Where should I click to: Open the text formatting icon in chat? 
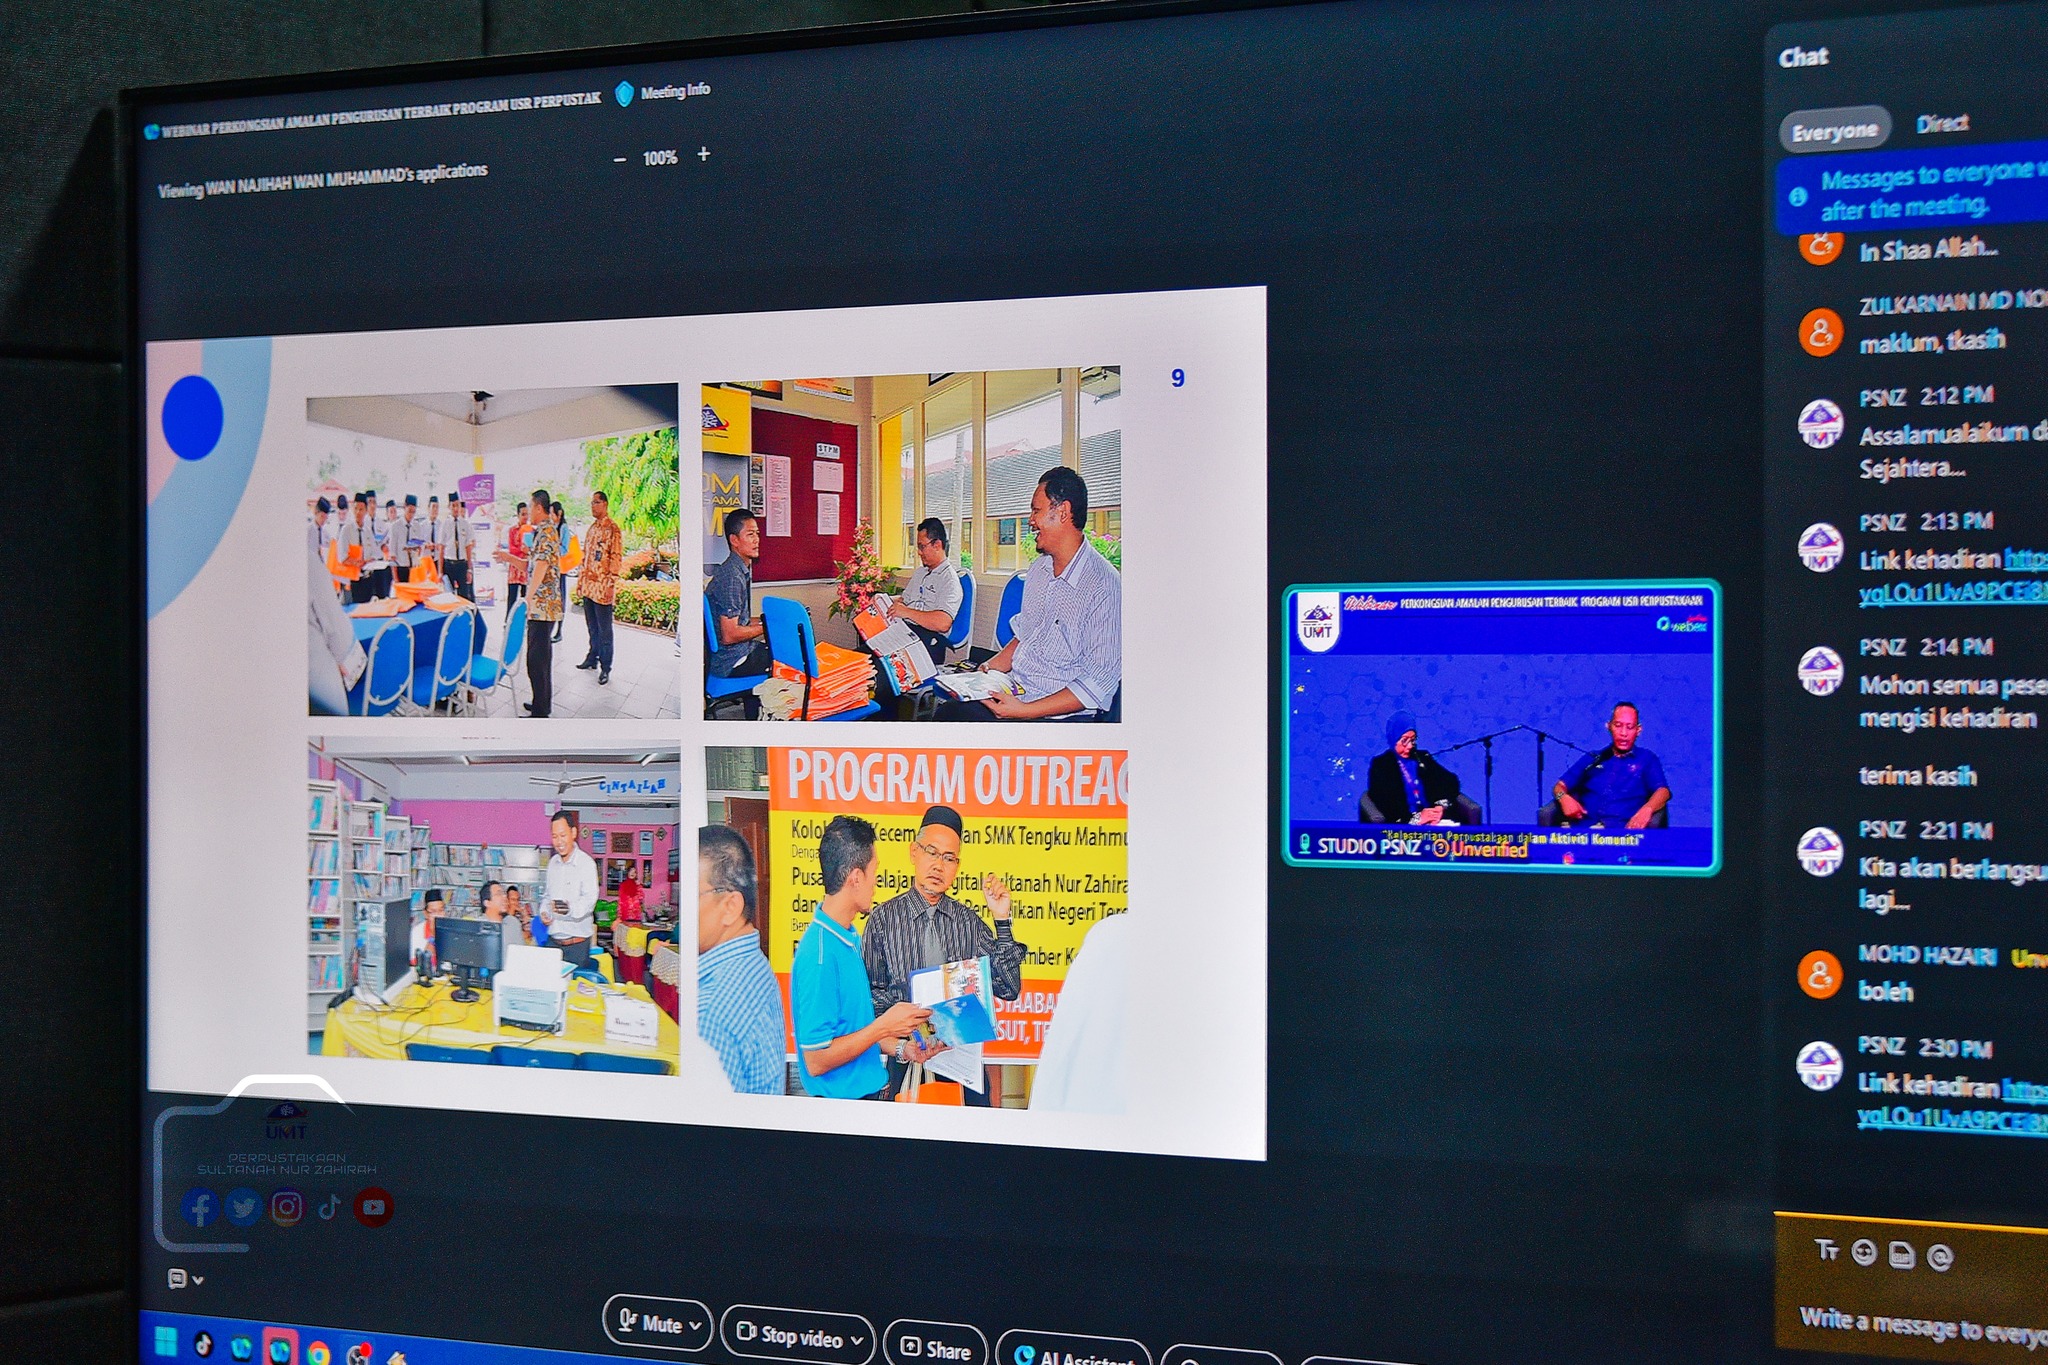click(1826, 1250)
